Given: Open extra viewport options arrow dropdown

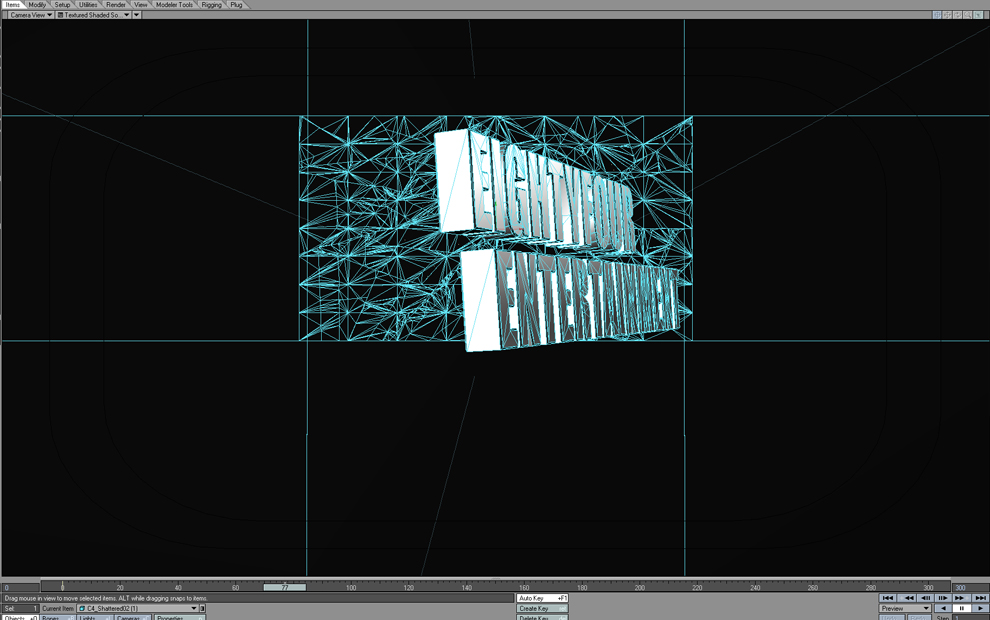Looking at the screenshot, I should (136, 15).
